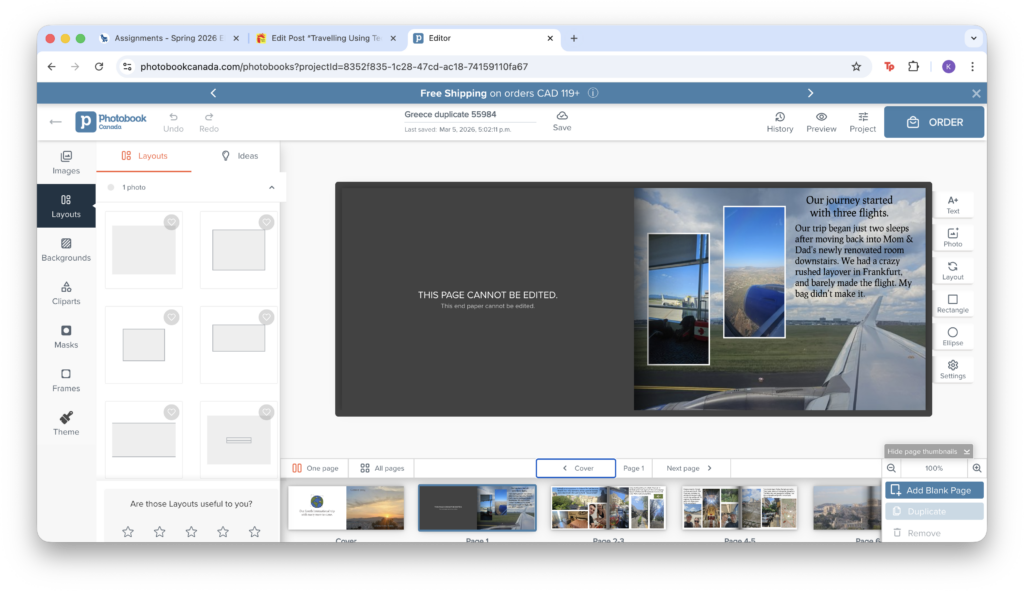Open the Images panel in sidebar
Screen dimensions: 1024x591
(66, 162)
